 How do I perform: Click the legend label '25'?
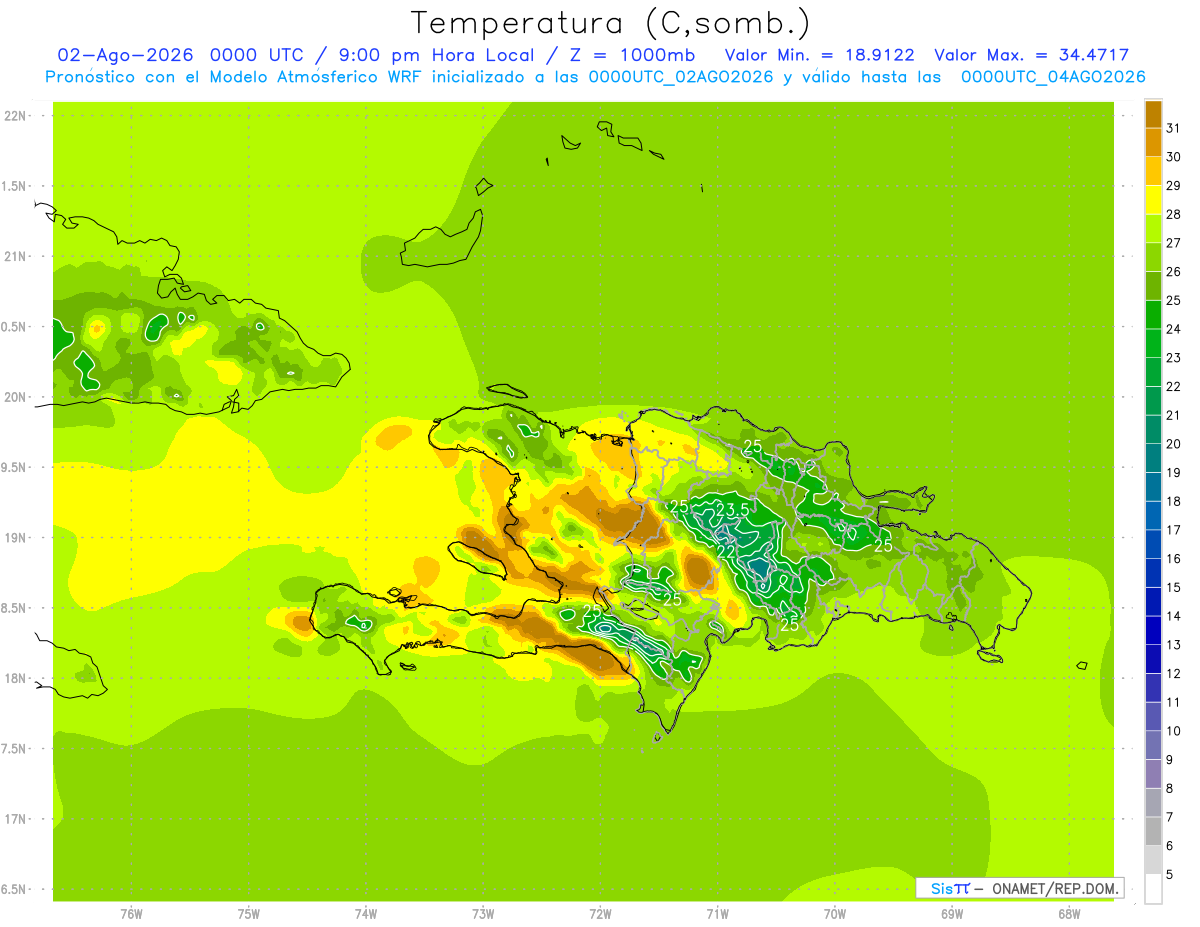[1173, 300]
